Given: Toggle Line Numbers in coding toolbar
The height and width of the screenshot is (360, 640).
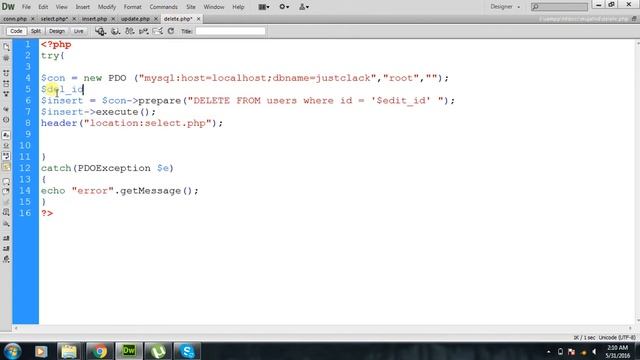Looking at the screenshot, I should click(6, 135).
